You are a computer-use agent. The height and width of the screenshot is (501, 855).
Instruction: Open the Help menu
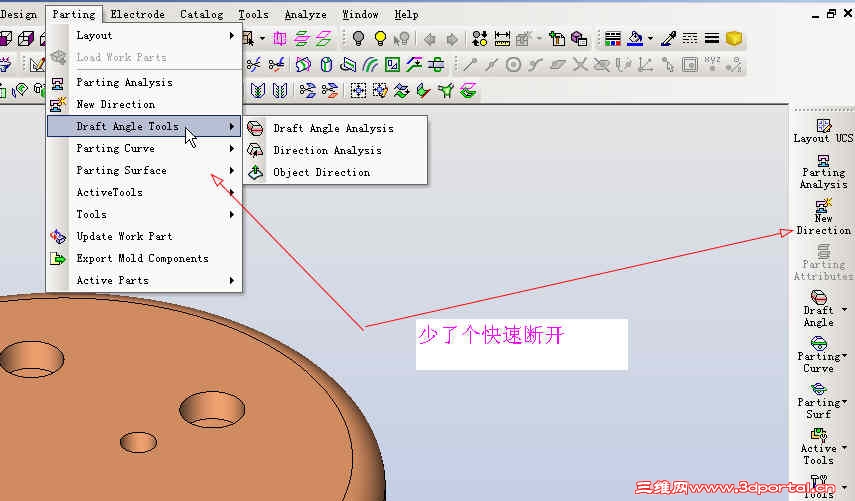pos(406,15)
